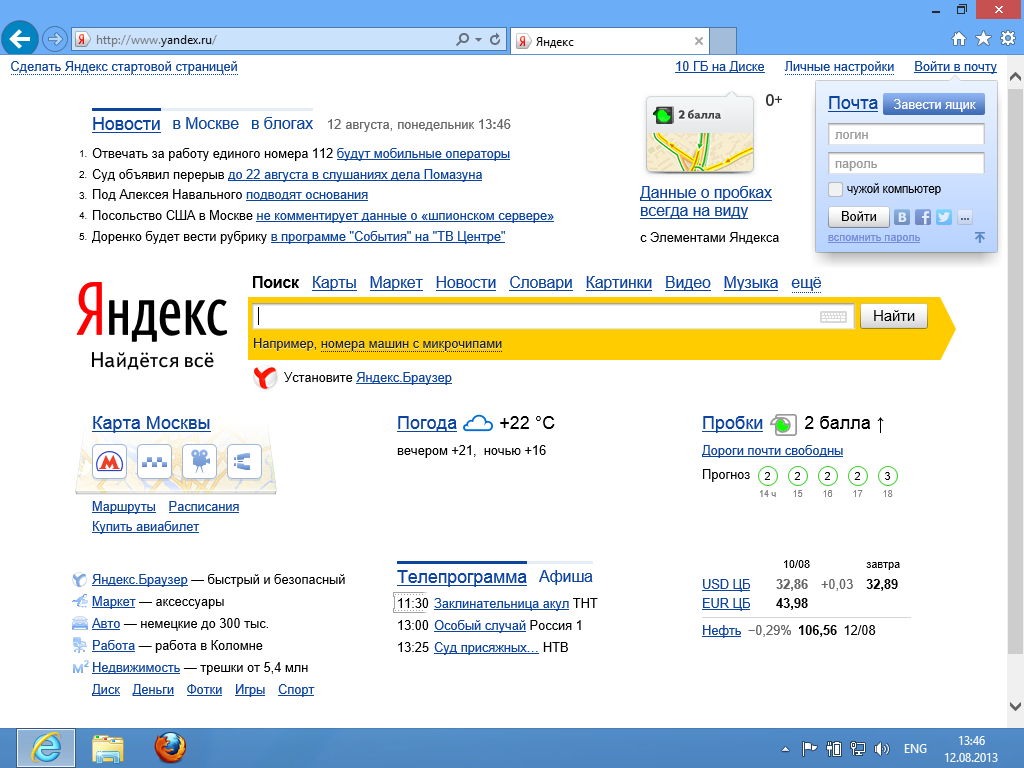Viewport: 1024px width, 768px height.
Task: Log in with the Twitter icon
Action: [x=944, y=217]
